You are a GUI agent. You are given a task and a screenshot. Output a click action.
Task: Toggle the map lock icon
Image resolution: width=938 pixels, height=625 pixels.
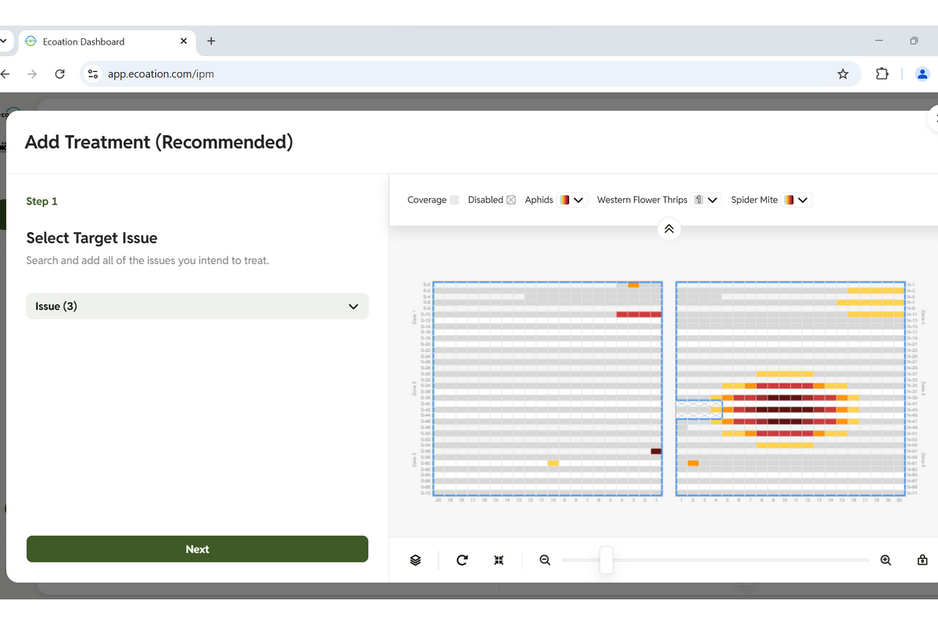(922, 560)
